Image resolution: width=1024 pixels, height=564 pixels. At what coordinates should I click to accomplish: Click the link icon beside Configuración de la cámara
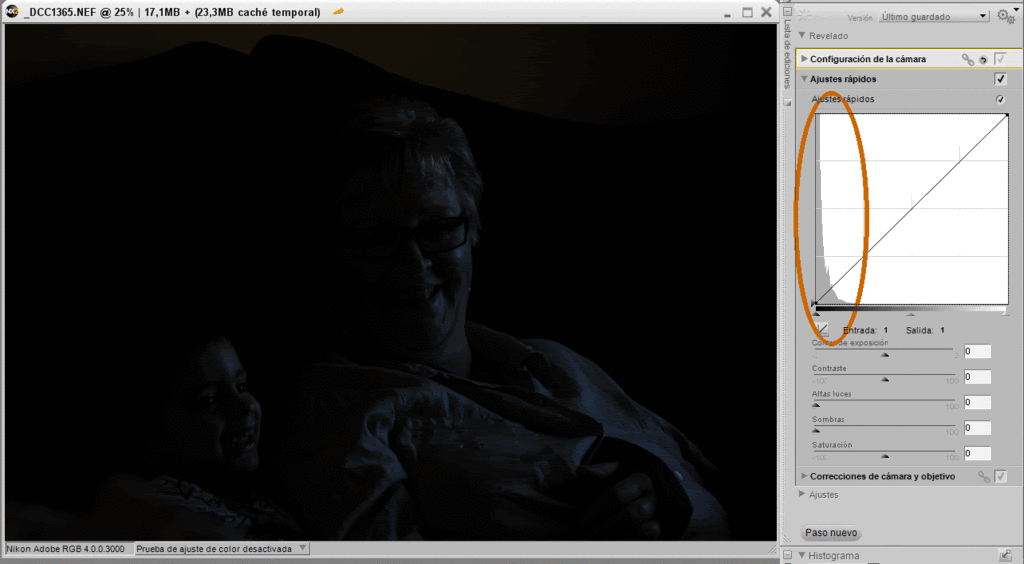point(968,59)
